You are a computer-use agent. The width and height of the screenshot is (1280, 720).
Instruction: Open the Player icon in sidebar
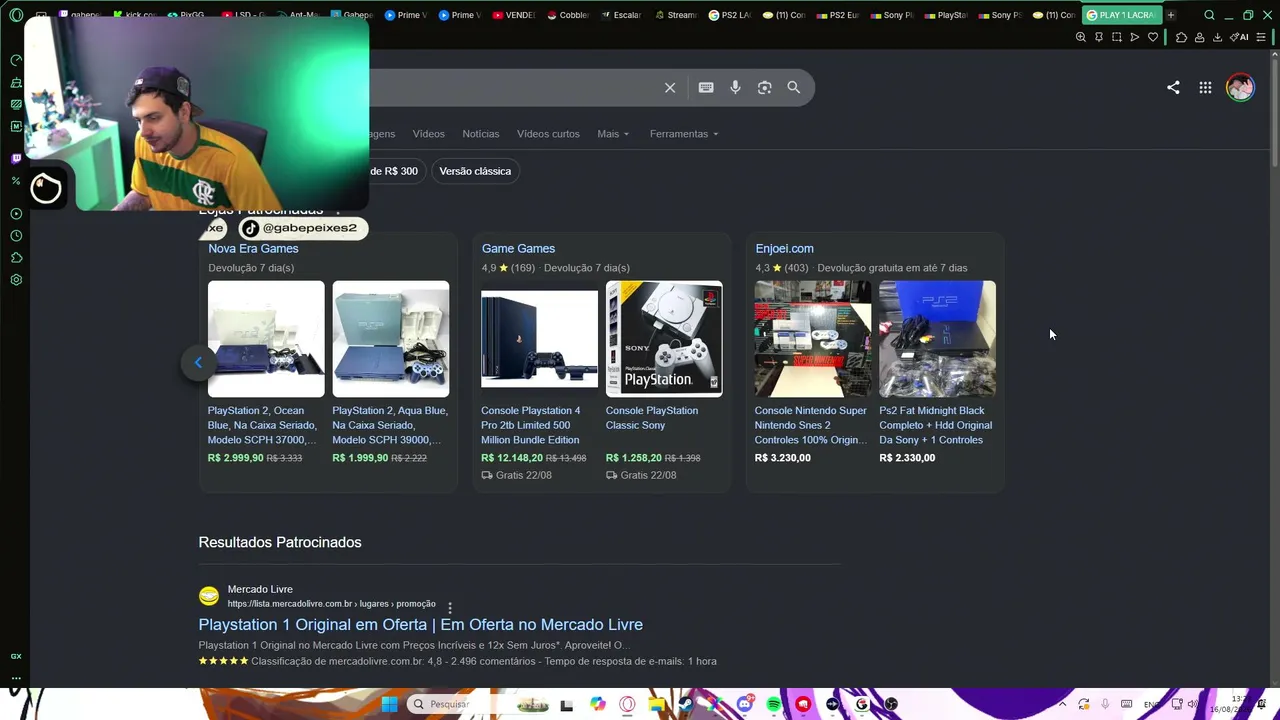(16, 214)
